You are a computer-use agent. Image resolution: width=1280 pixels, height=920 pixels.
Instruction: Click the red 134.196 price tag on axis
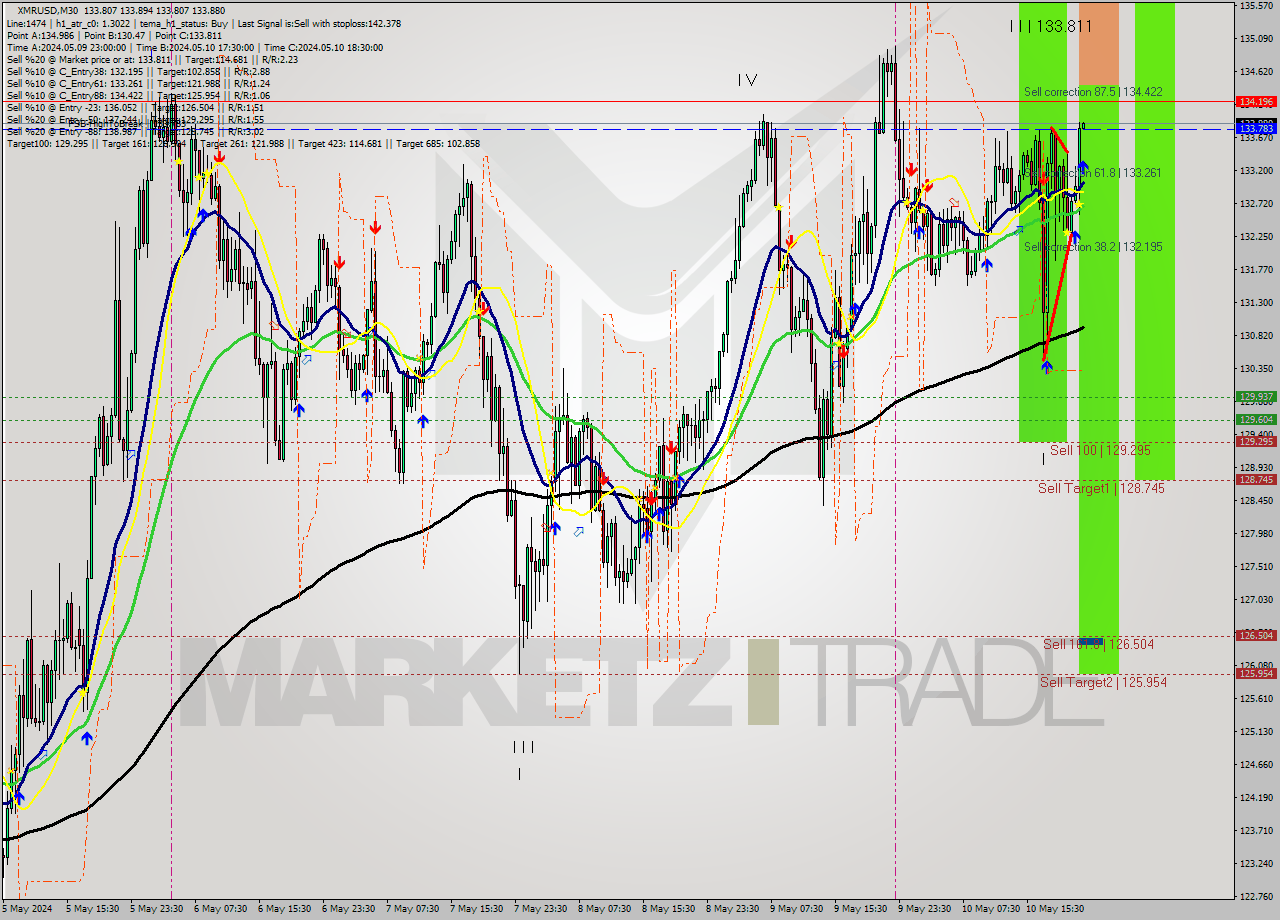click(x=1256, y=102)
